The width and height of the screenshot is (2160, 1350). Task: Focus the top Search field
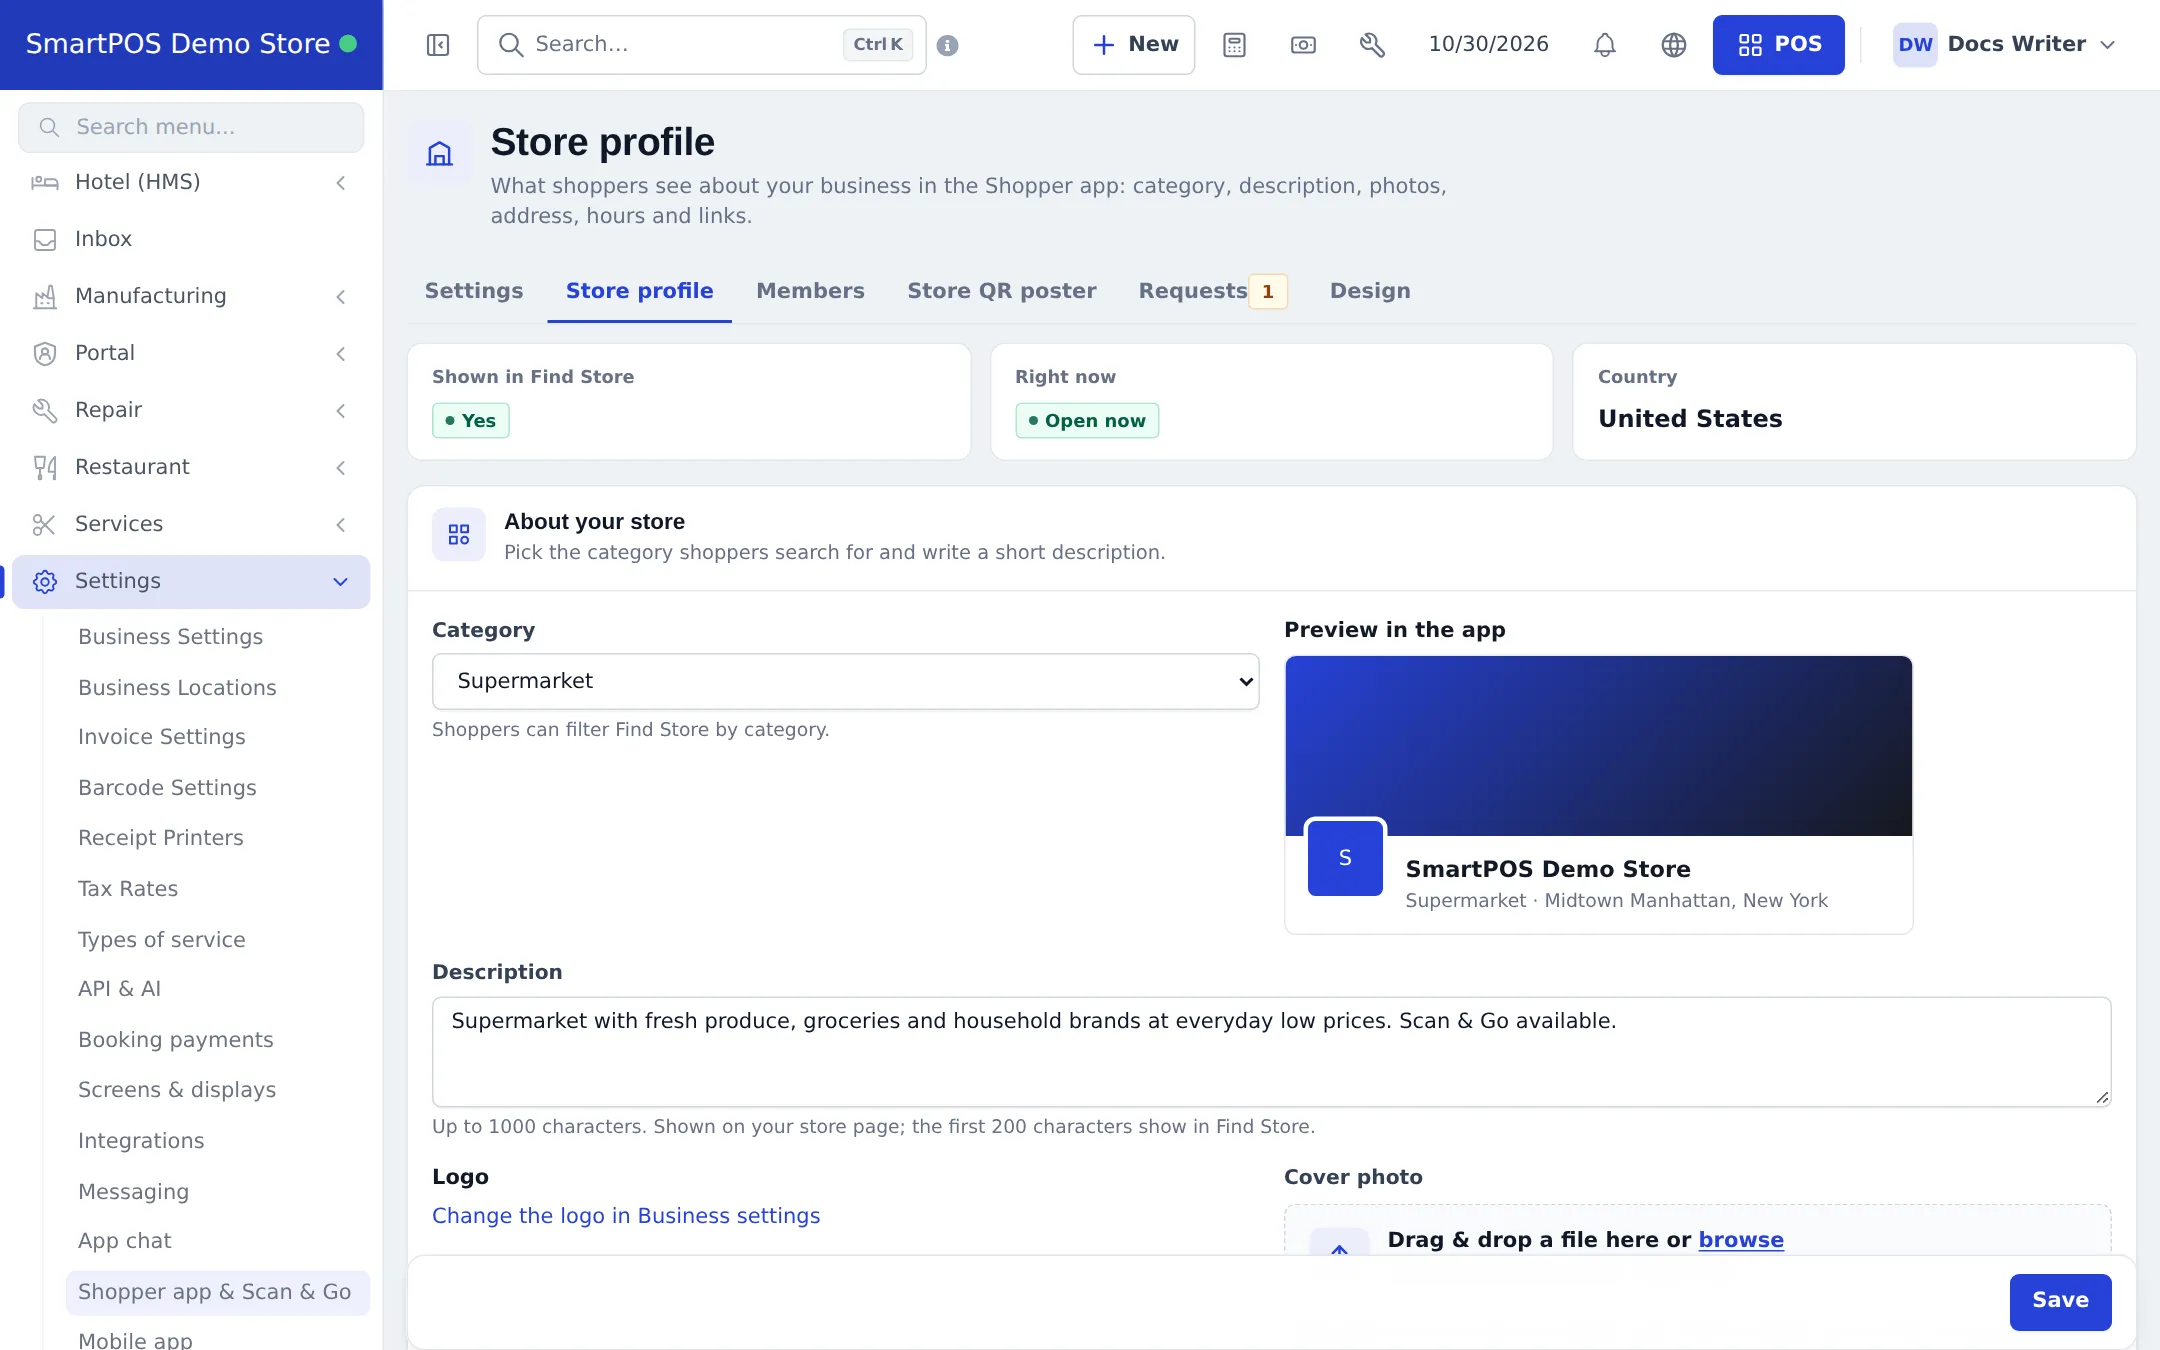point(701,45)
